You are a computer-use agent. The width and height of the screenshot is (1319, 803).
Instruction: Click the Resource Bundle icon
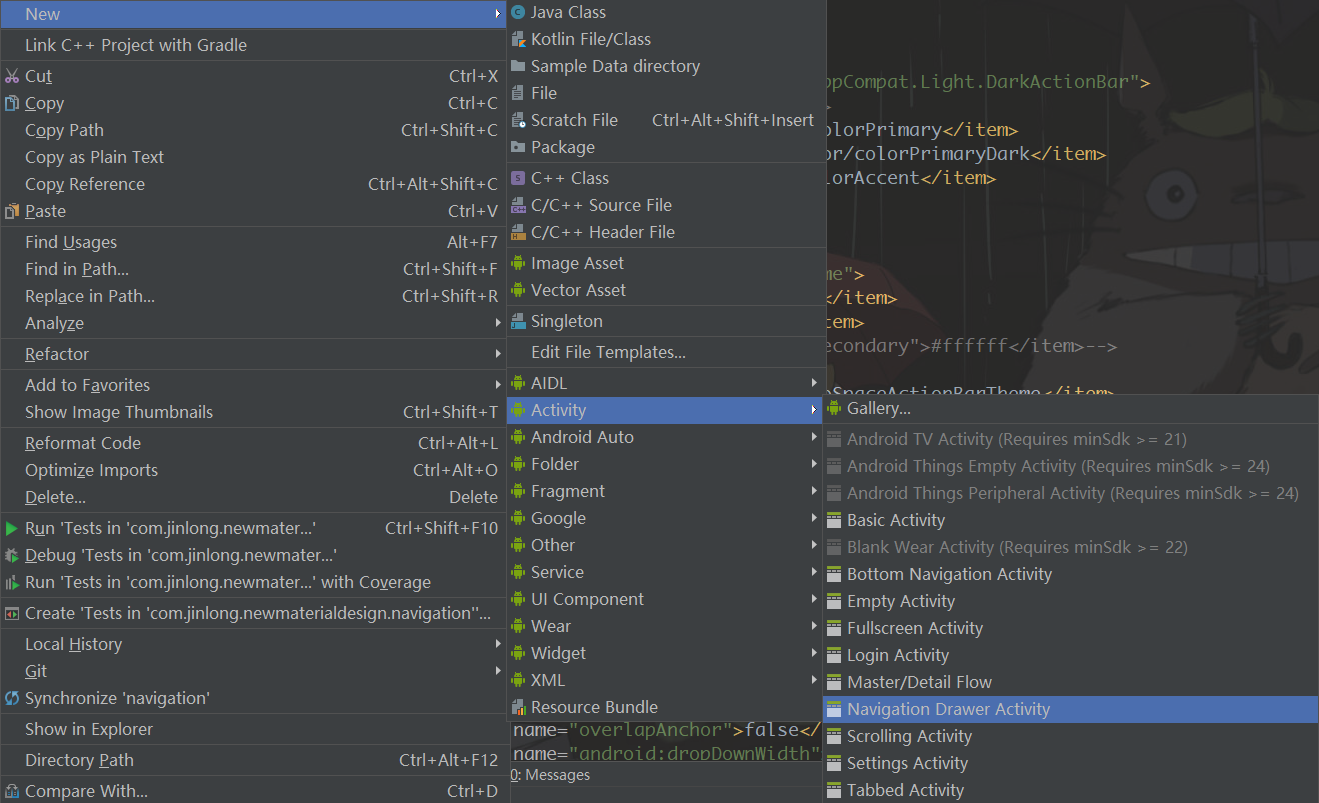point(518,707)
